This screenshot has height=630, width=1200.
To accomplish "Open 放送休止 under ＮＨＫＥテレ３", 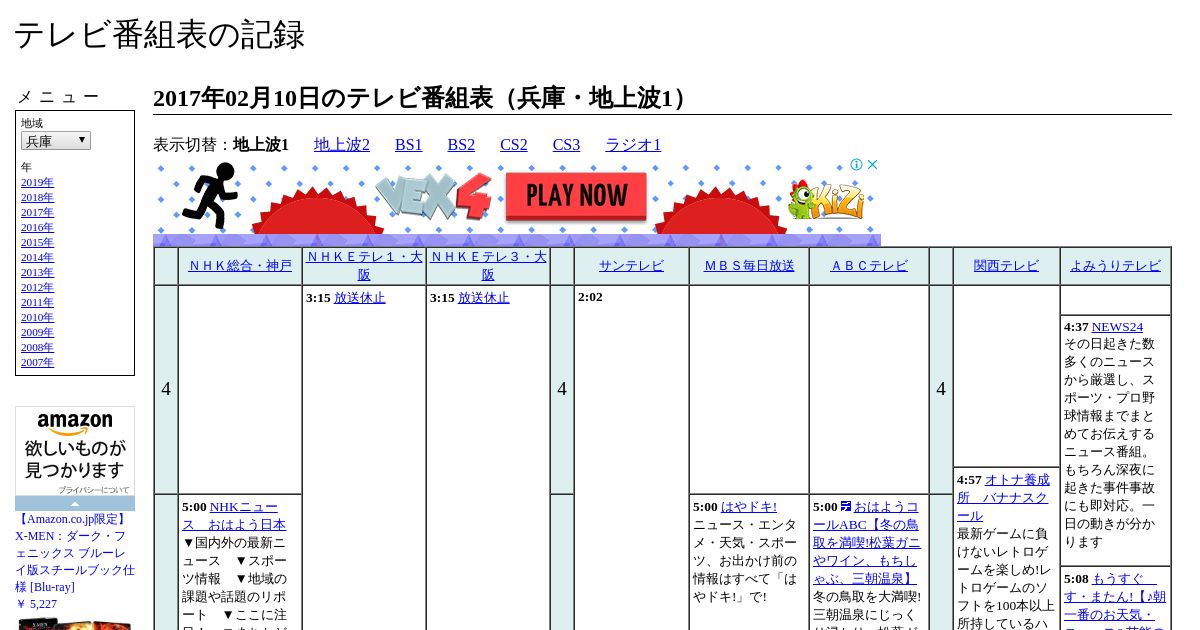I will point(483,298).
